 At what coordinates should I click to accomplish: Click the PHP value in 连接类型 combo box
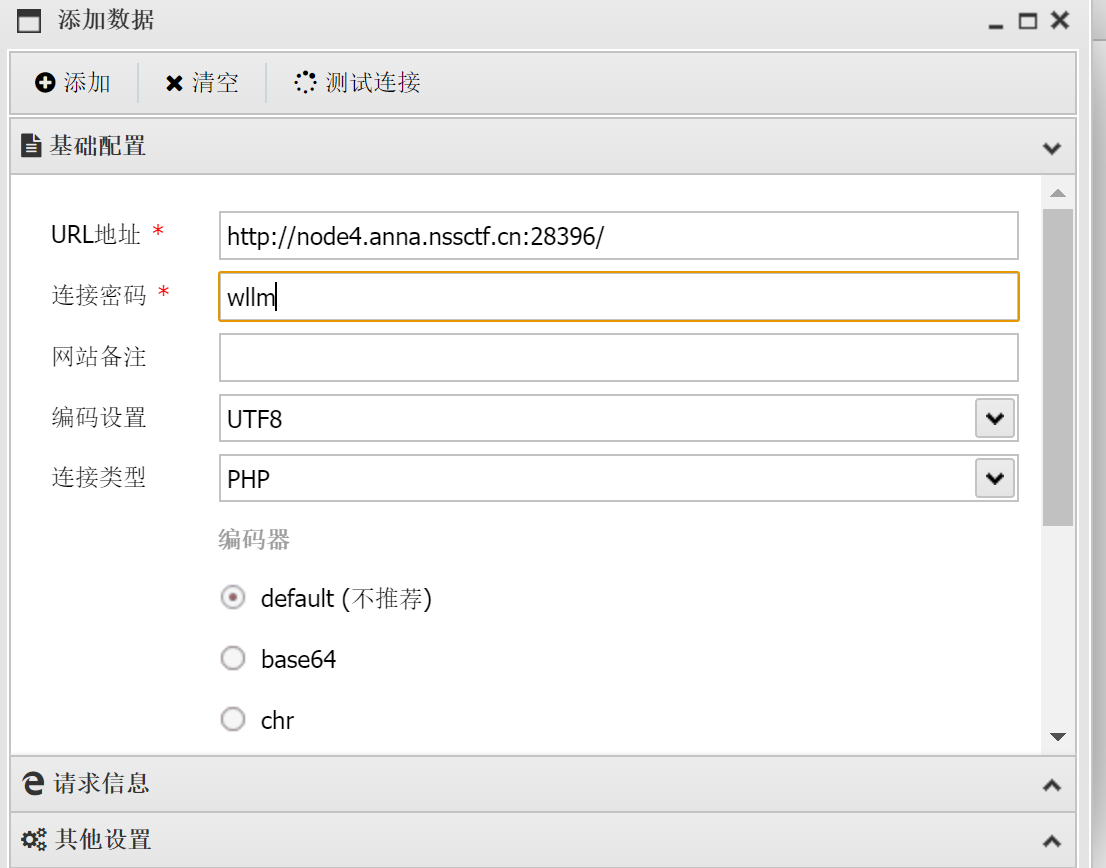[248, 479]
